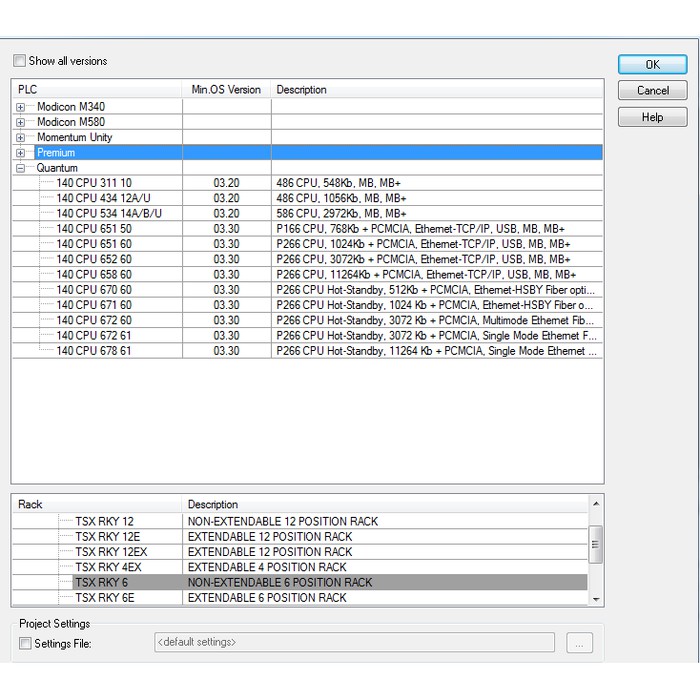The height and width of the screenshot is (700, 700).
Task: Expand the Premium PLC family
Action: [x=21, y=153]
